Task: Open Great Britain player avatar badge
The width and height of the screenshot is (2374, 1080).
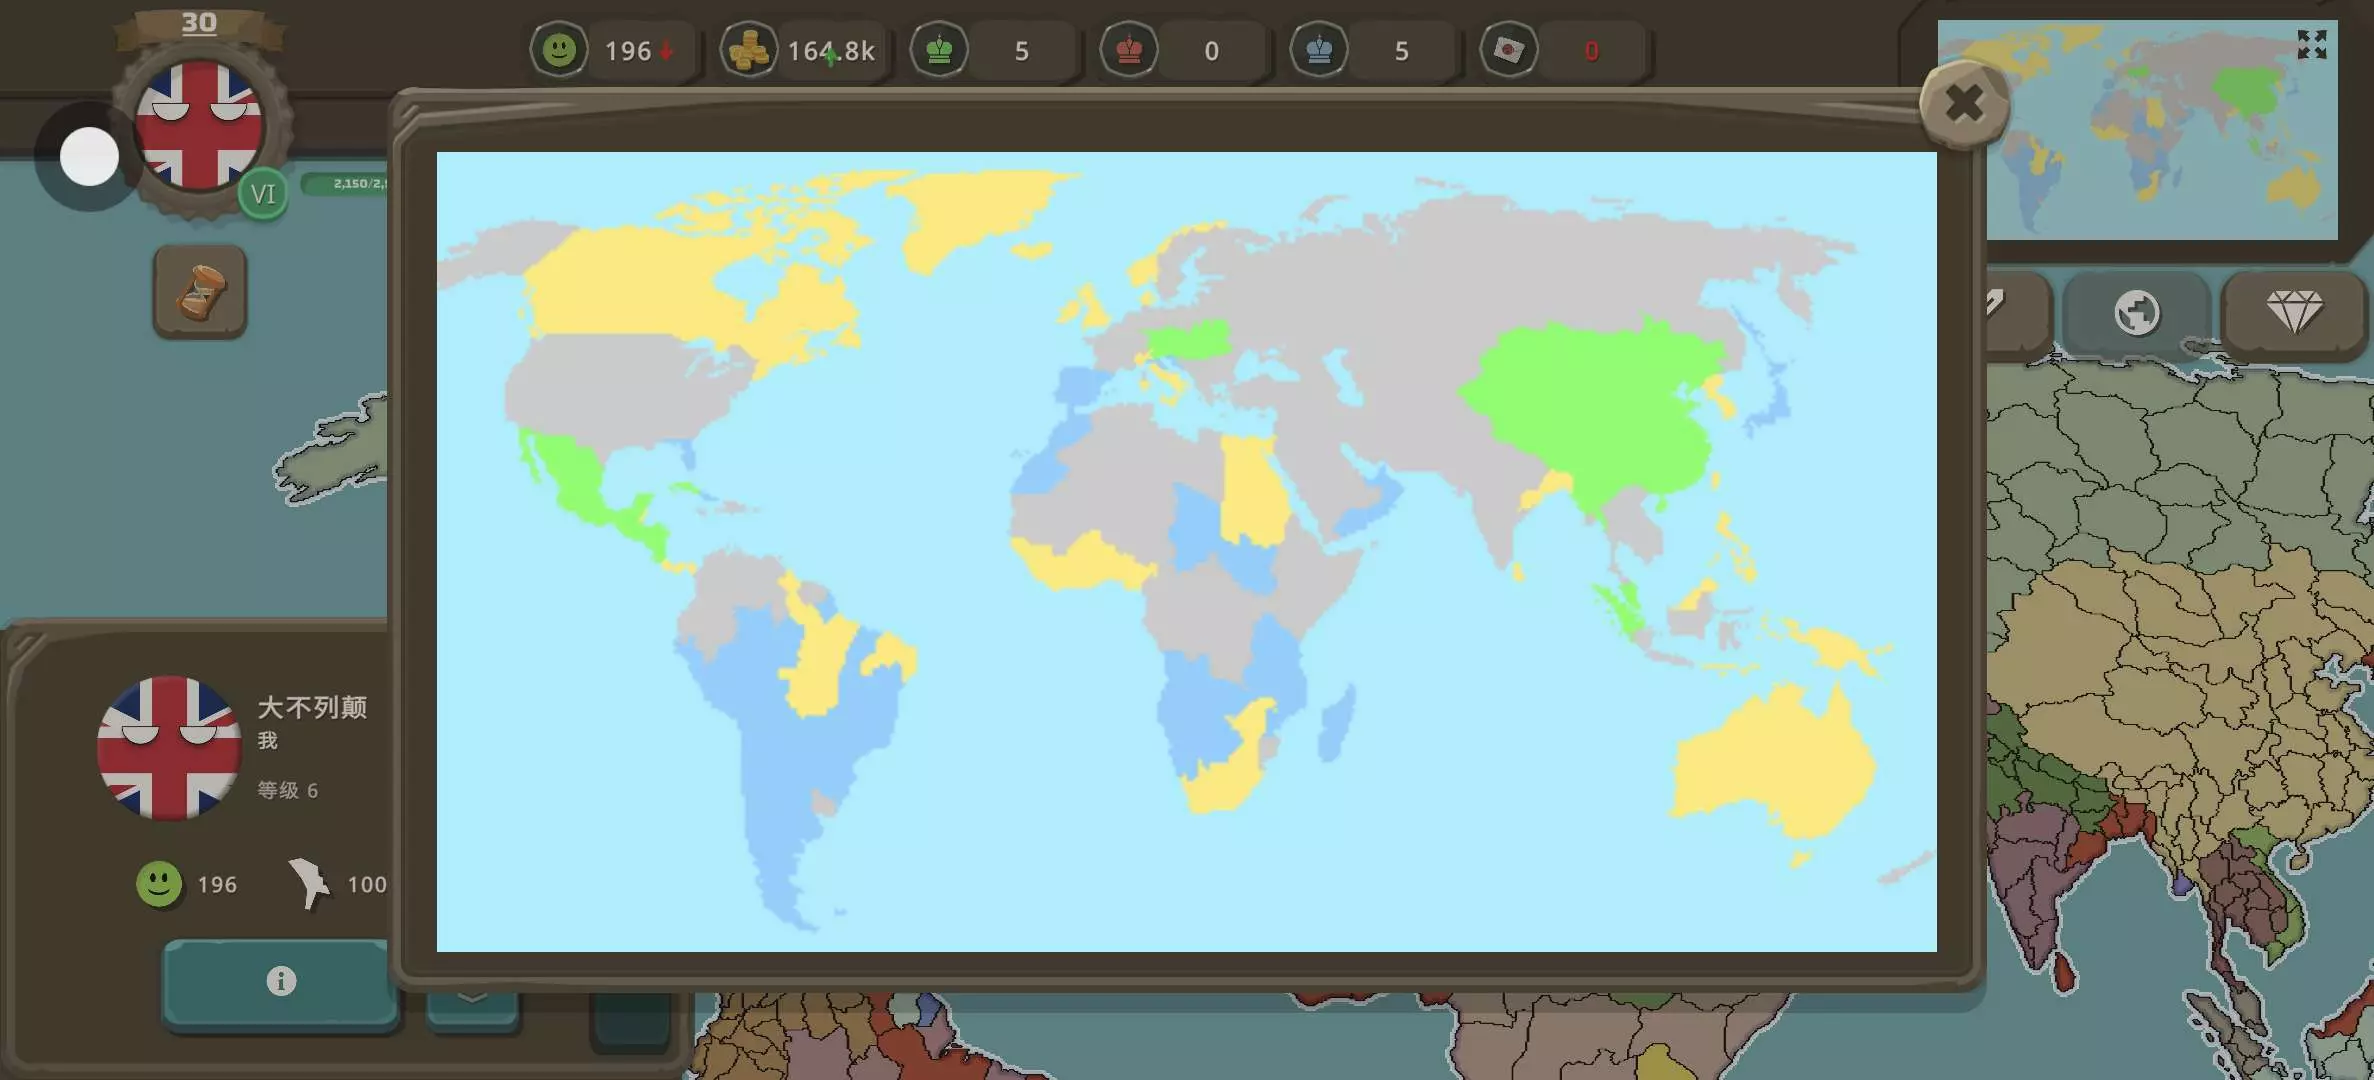Action: point(199,125)
